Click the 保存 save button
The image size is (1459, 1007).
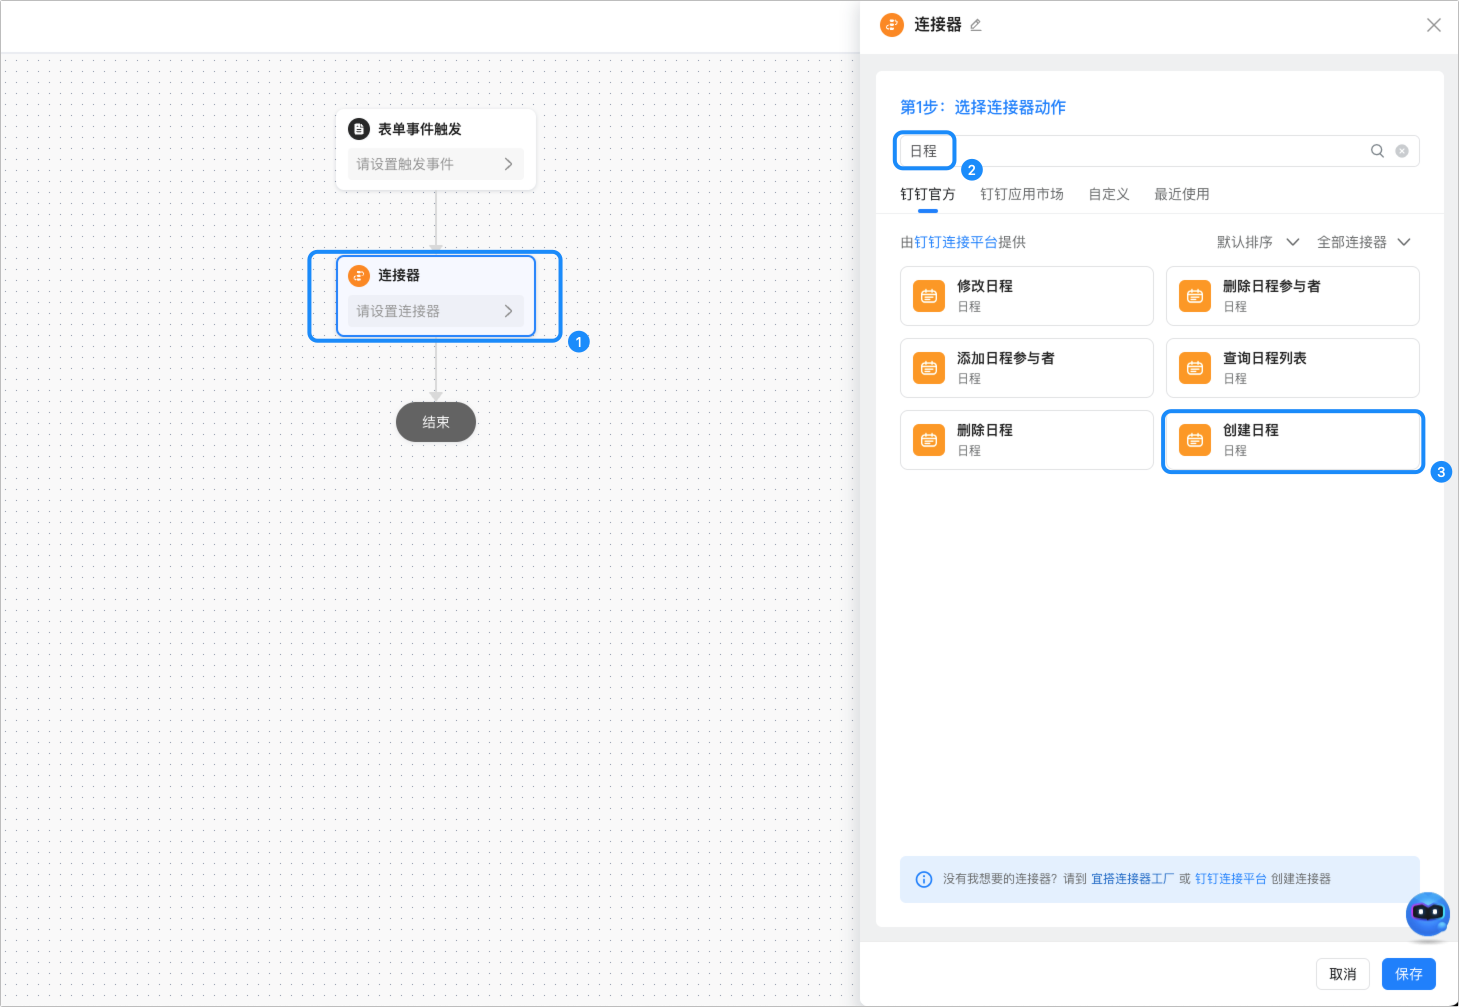[1408, 974]
